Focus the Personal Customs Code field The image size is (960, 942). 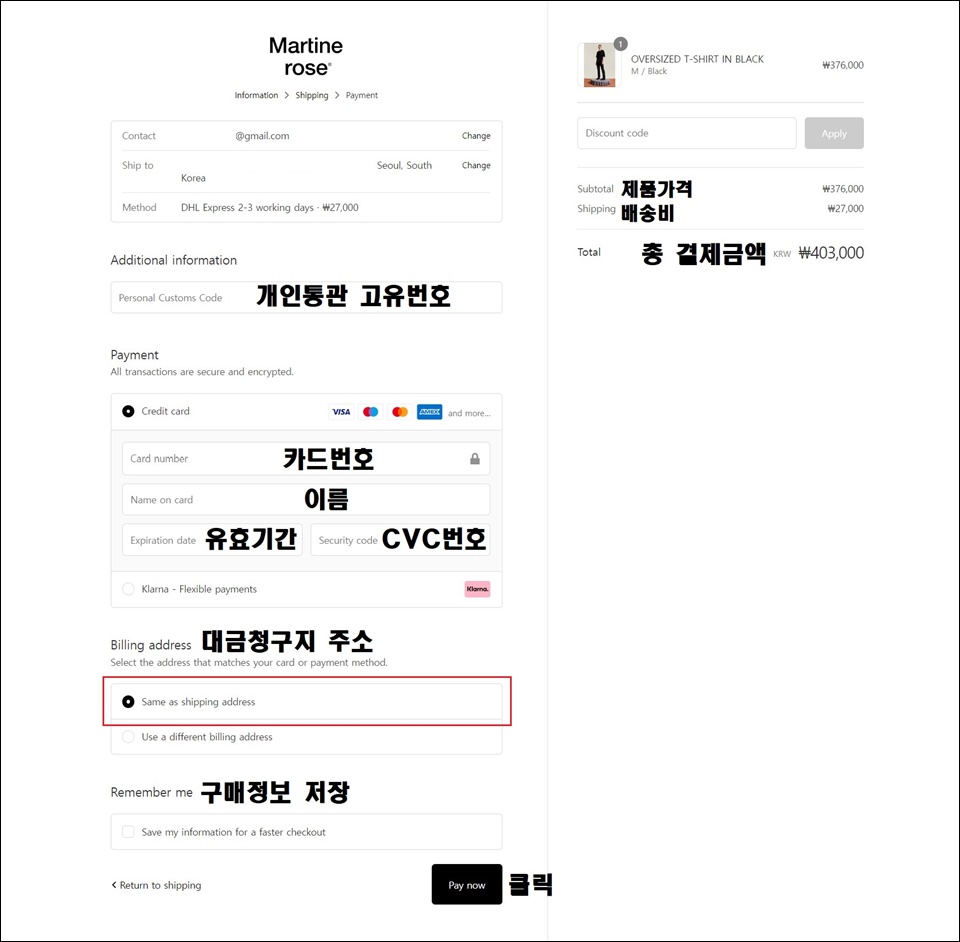click(306, 297)
